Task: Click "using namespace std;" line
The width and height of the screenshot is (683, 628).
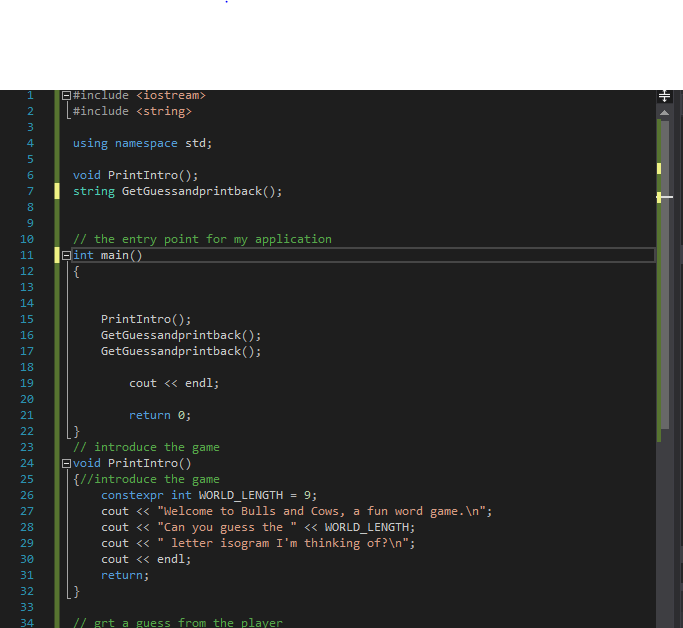Action: click(x=142, y=143)
